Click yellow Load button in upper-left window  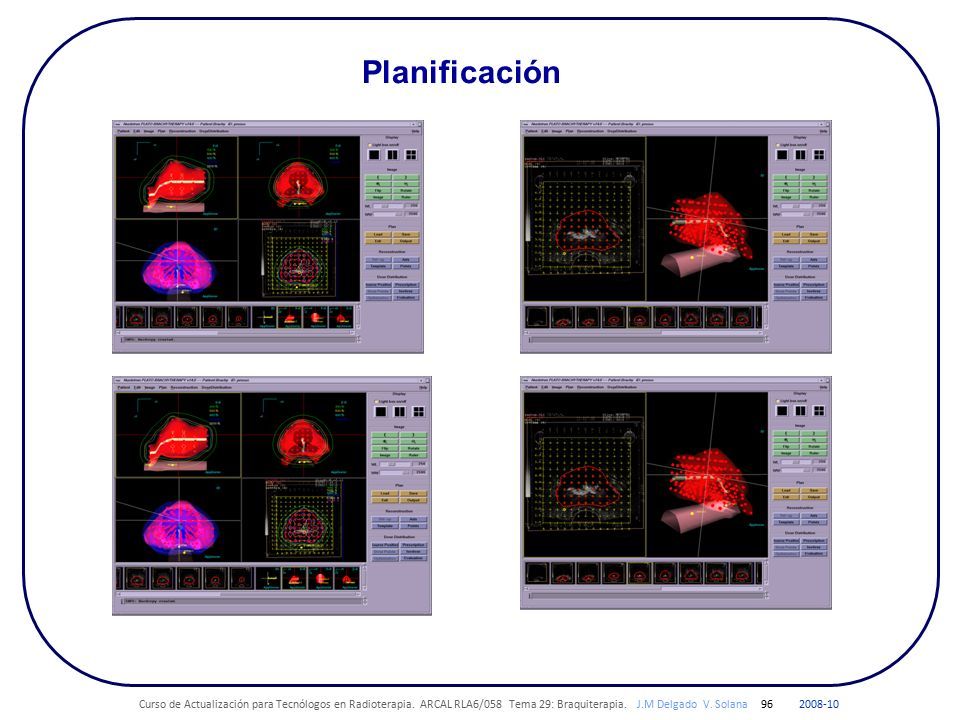(378, 234)
